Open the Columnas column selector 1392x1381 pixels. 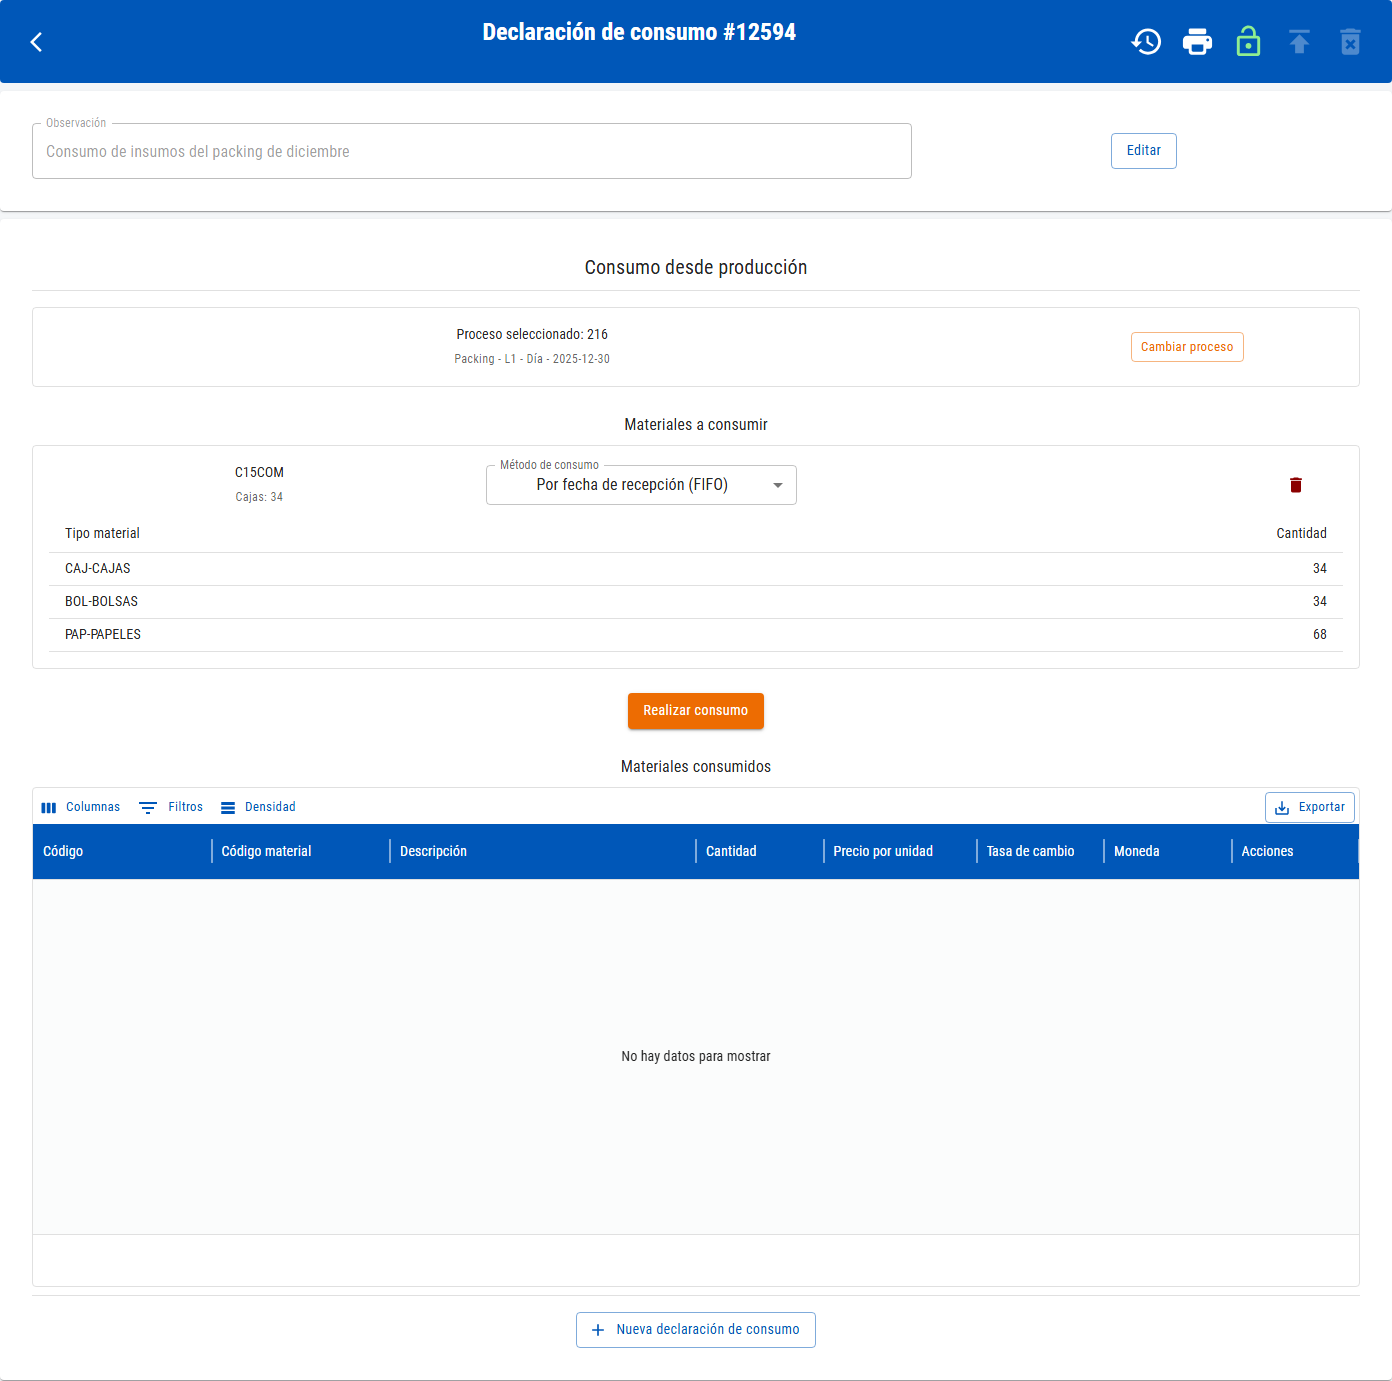tap(81, 807)
